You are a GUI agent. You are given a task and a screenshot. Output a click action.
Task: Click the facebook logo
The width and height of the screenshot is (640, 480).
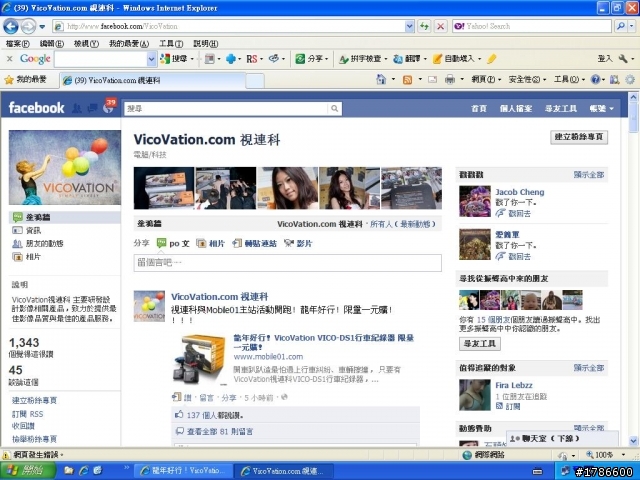pyautogui.click(x=36, y=108)
